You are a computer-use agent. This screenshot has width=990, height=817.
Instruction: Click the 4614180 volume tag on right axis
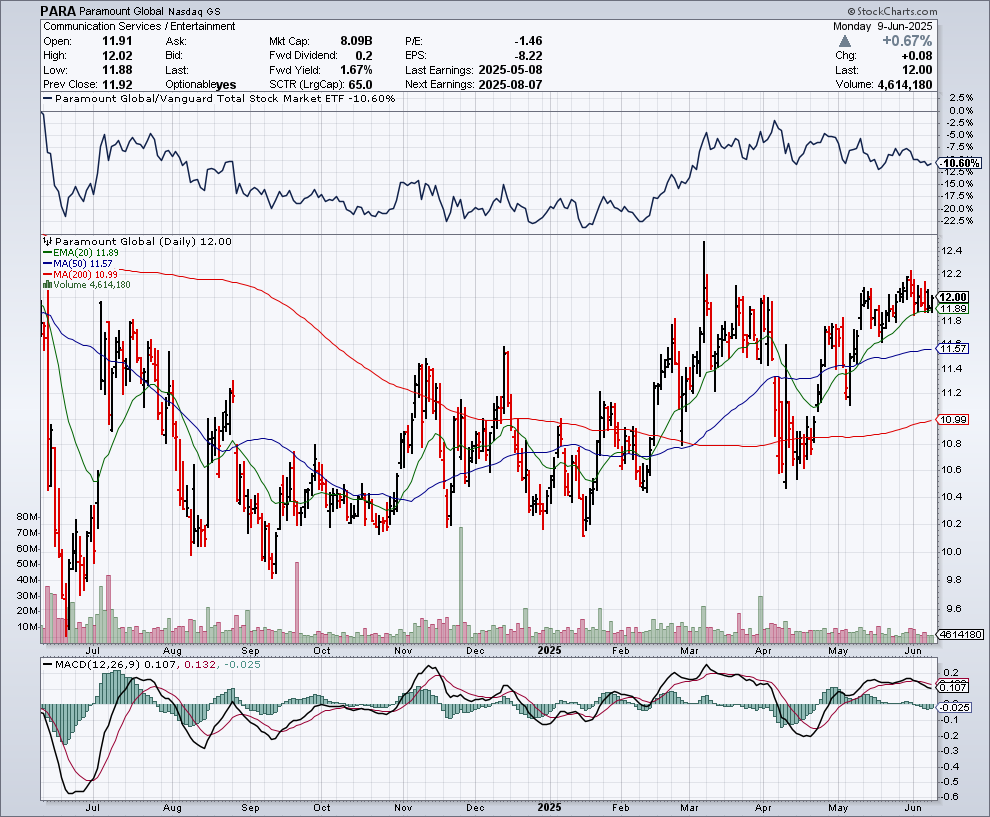(960, 635)
